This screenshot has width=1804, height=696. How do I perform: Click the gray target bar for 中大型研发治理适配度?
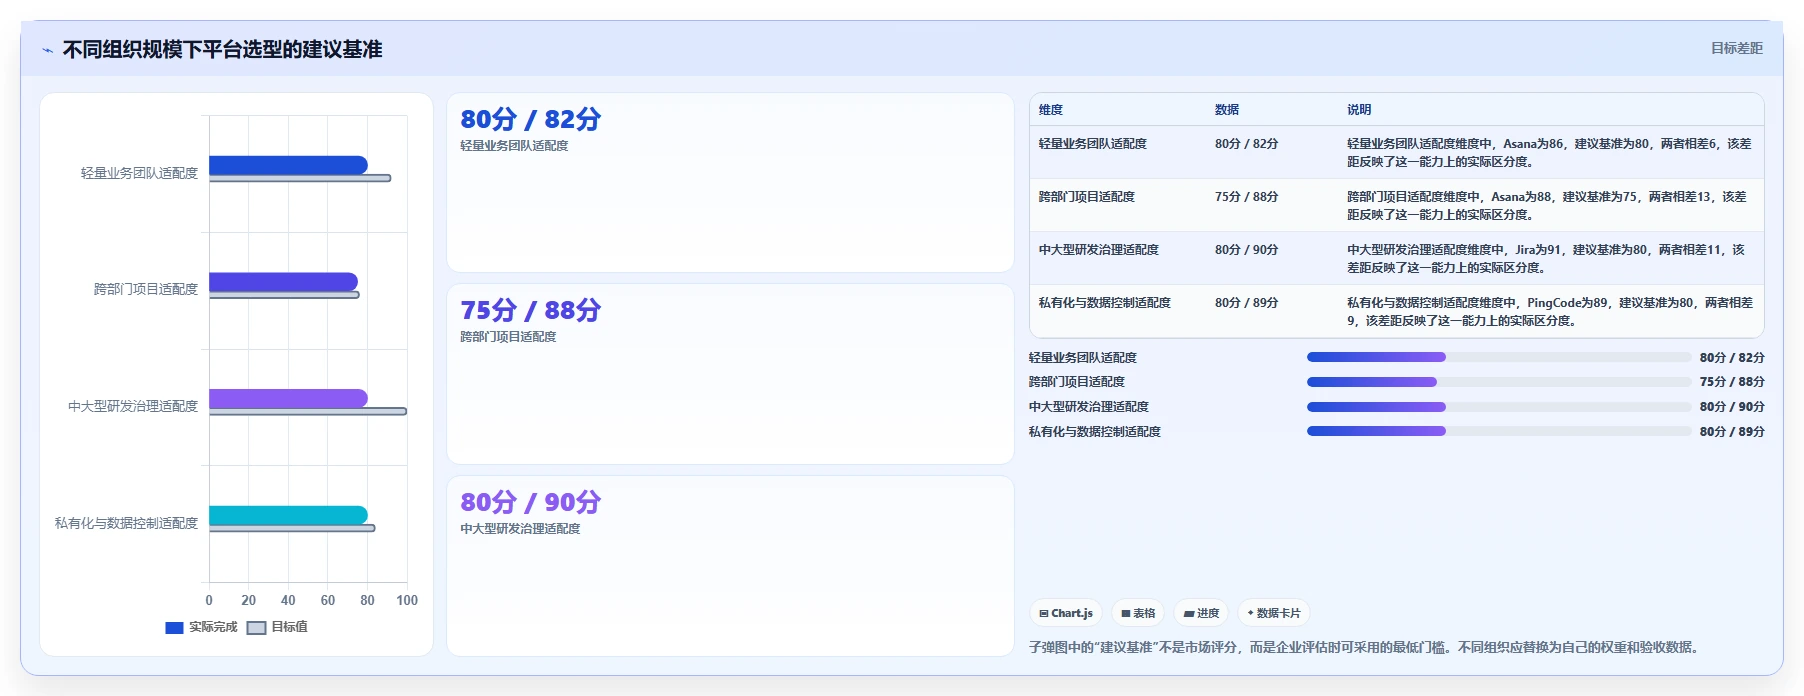(x=308, y=411)
